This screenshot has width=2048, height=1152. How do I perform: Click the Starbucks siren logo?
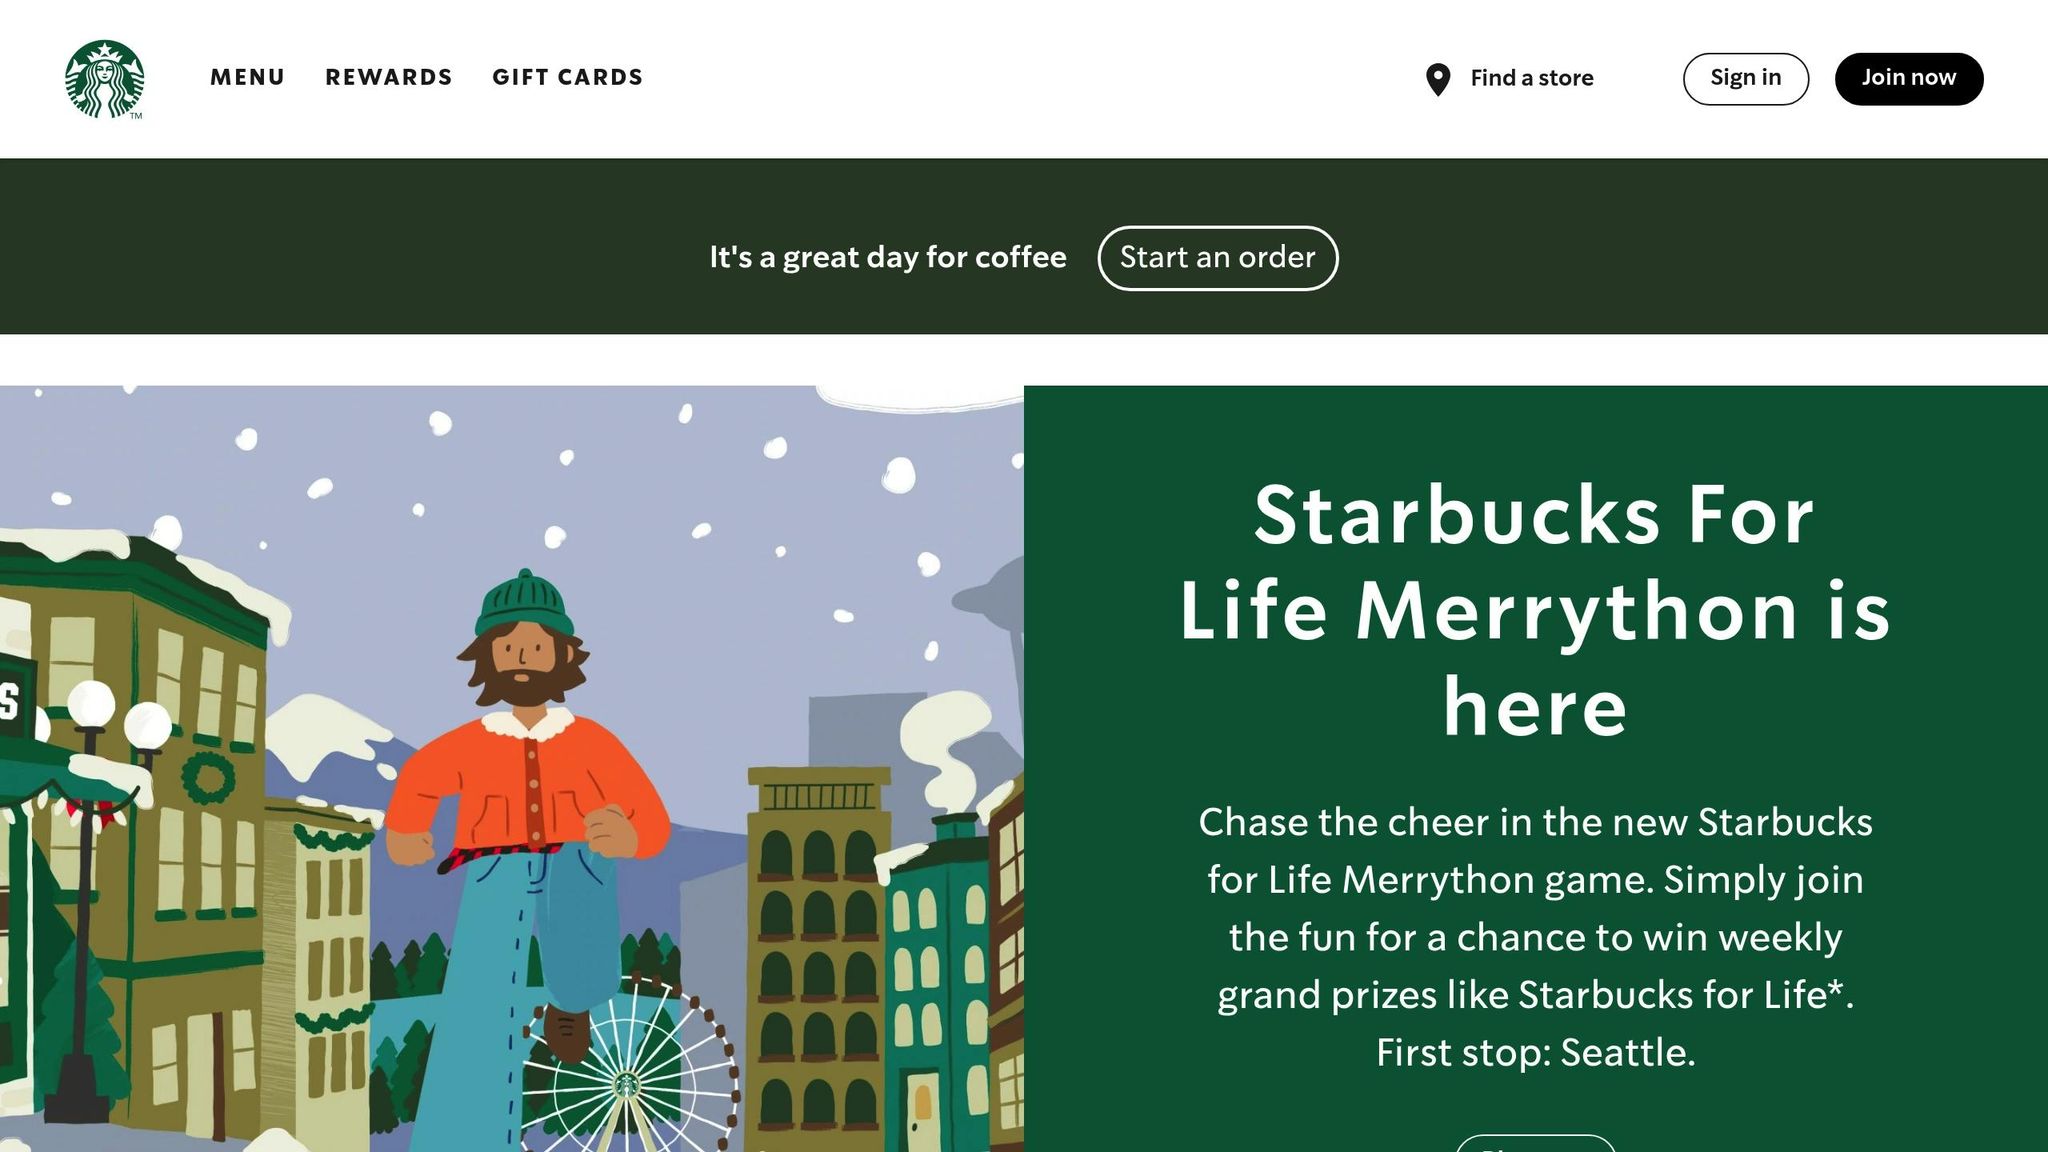[104, 78]
